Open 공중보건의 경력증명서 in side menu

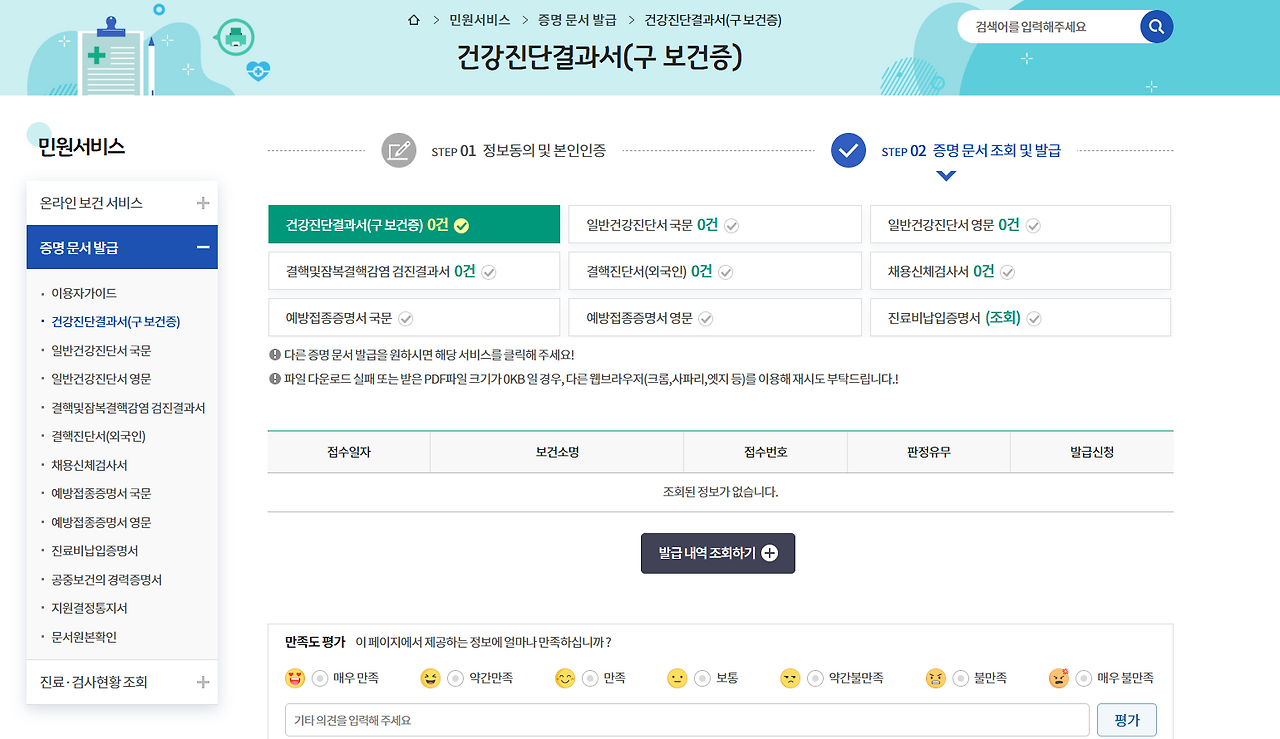pos(107,580)
